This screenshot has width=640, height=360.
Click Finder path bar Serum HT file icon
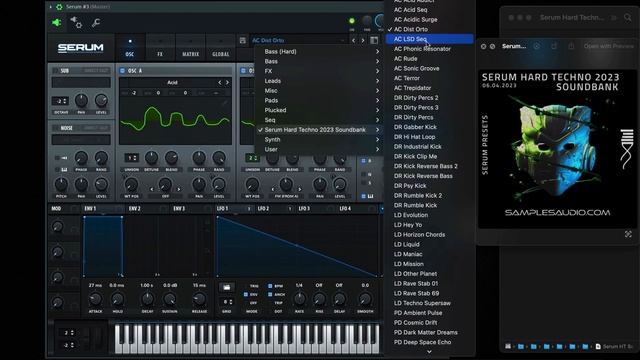598,346
